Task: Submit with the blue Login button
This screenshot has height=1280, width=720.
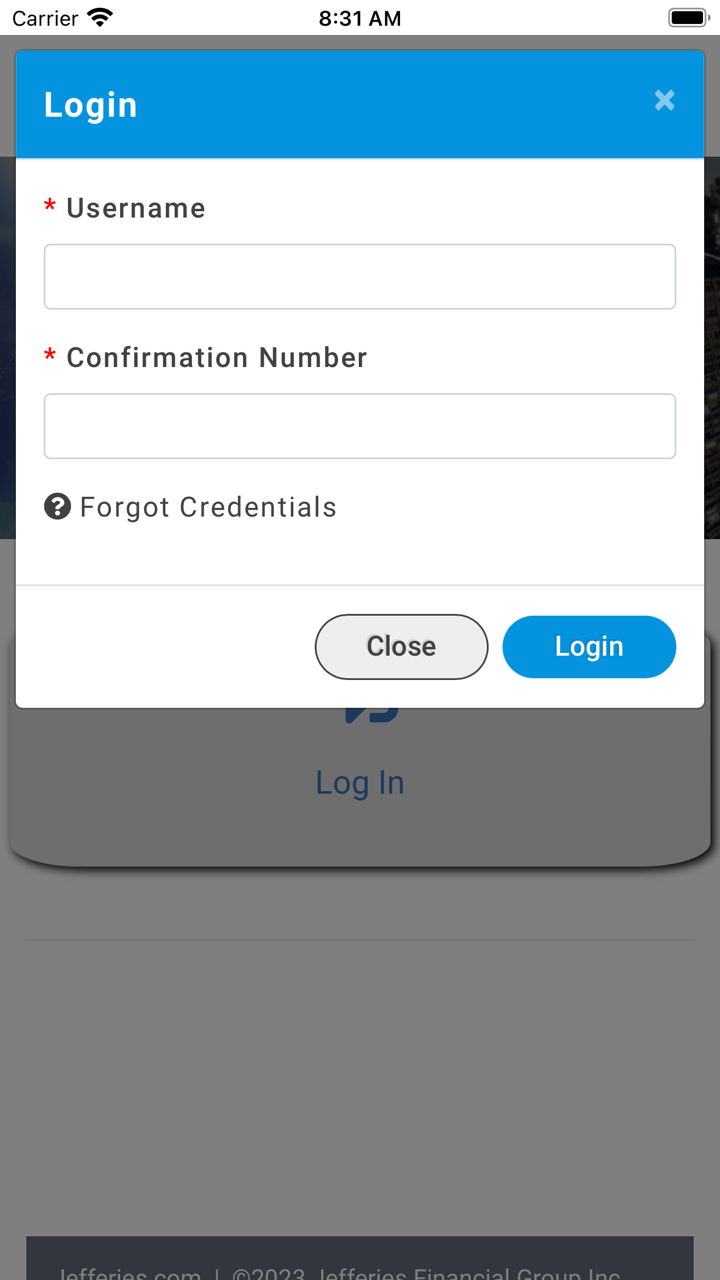Action: coord(589,647)
